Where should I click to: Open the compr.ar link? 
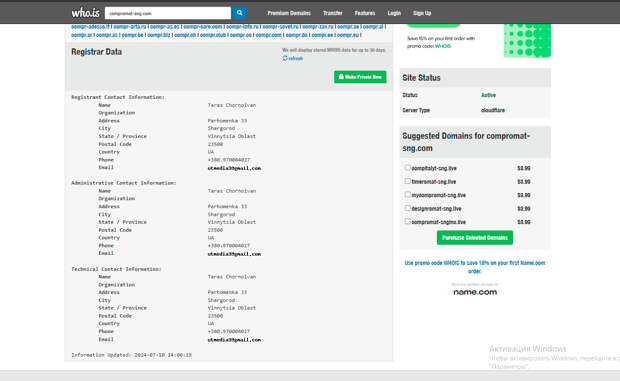pos(82,35)
